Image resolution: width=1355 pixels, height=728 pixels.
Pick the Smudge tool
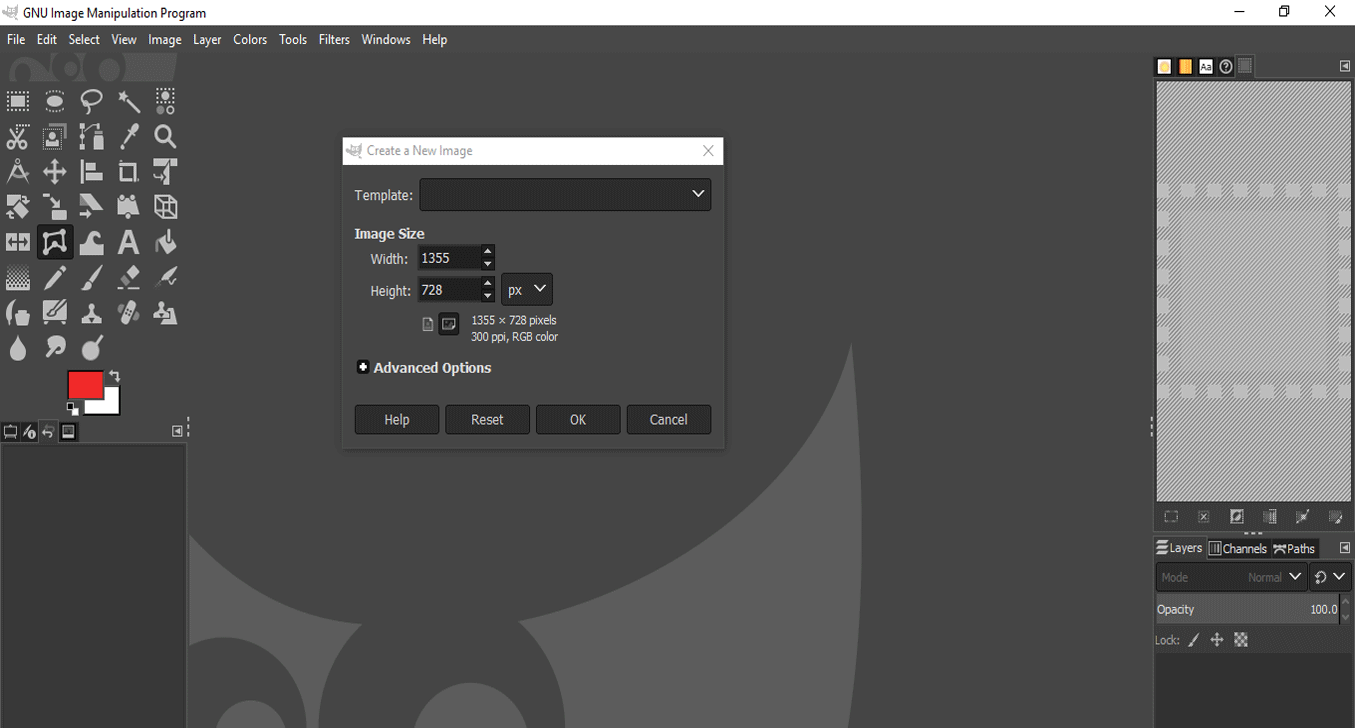click(55, 348)
